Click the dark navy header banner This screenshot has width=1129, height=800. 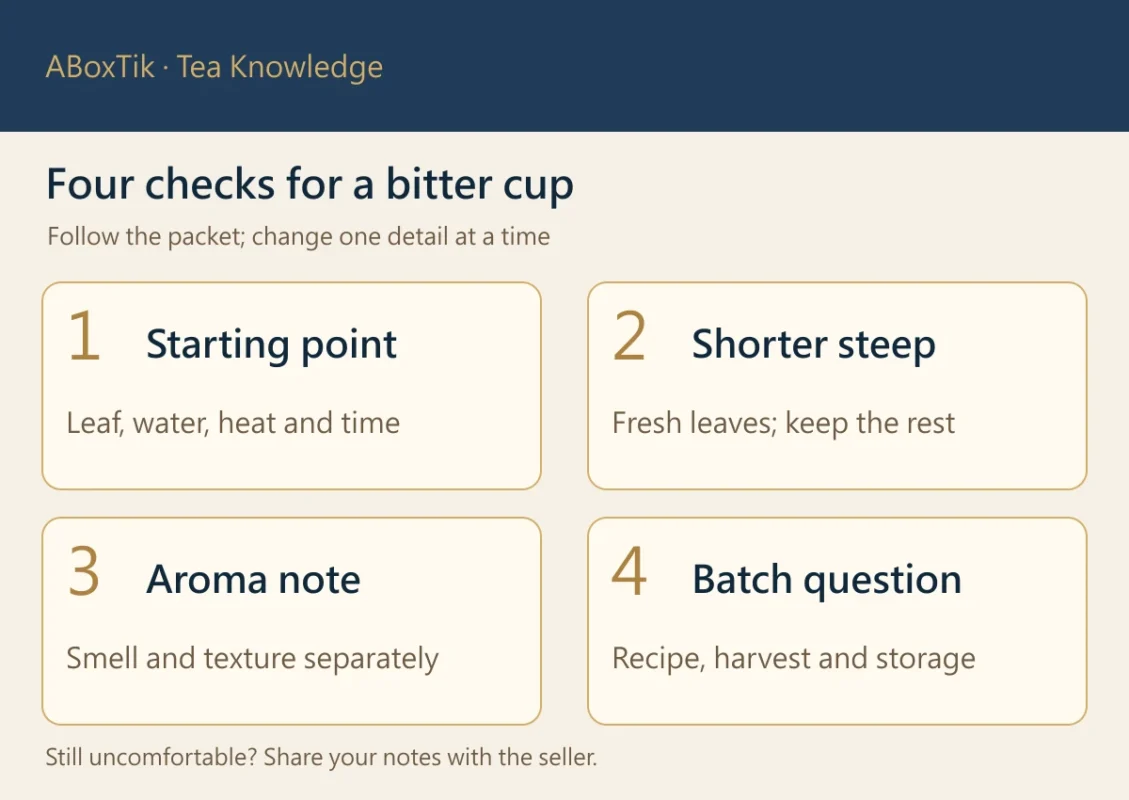click(x=564, y=66)
